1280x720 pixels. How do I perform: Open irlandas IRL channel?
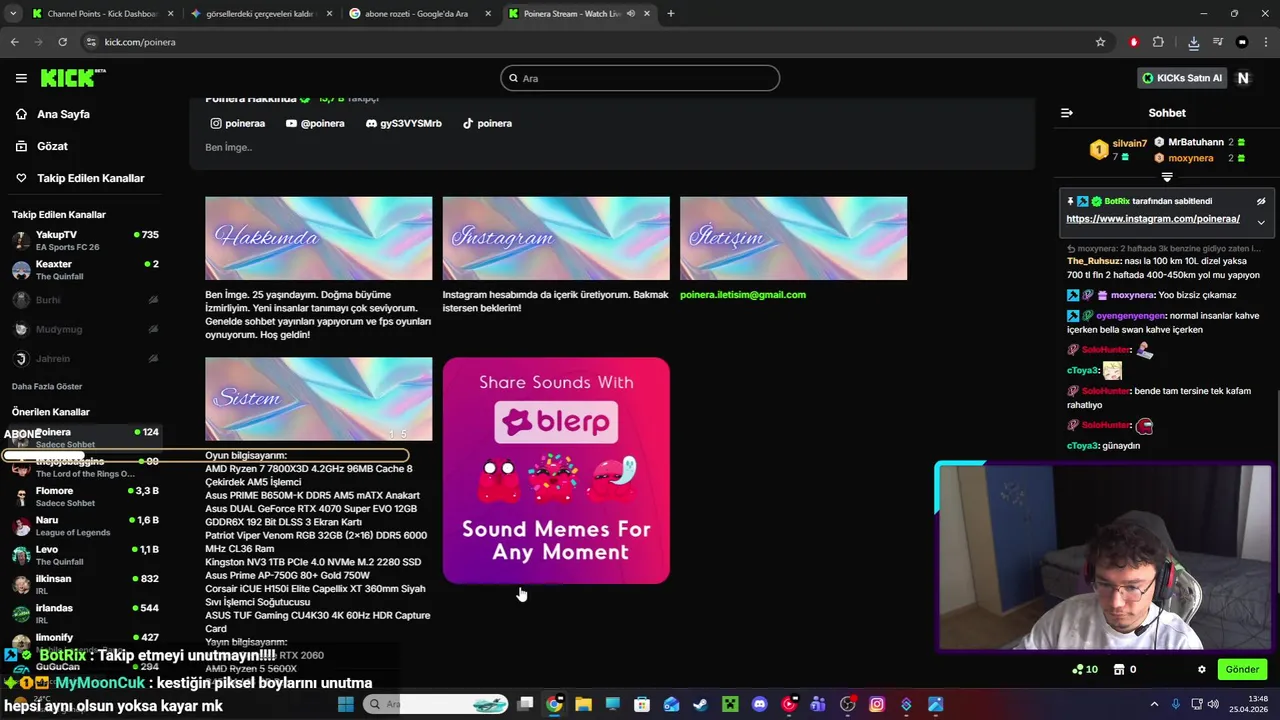tap(86, 613)
